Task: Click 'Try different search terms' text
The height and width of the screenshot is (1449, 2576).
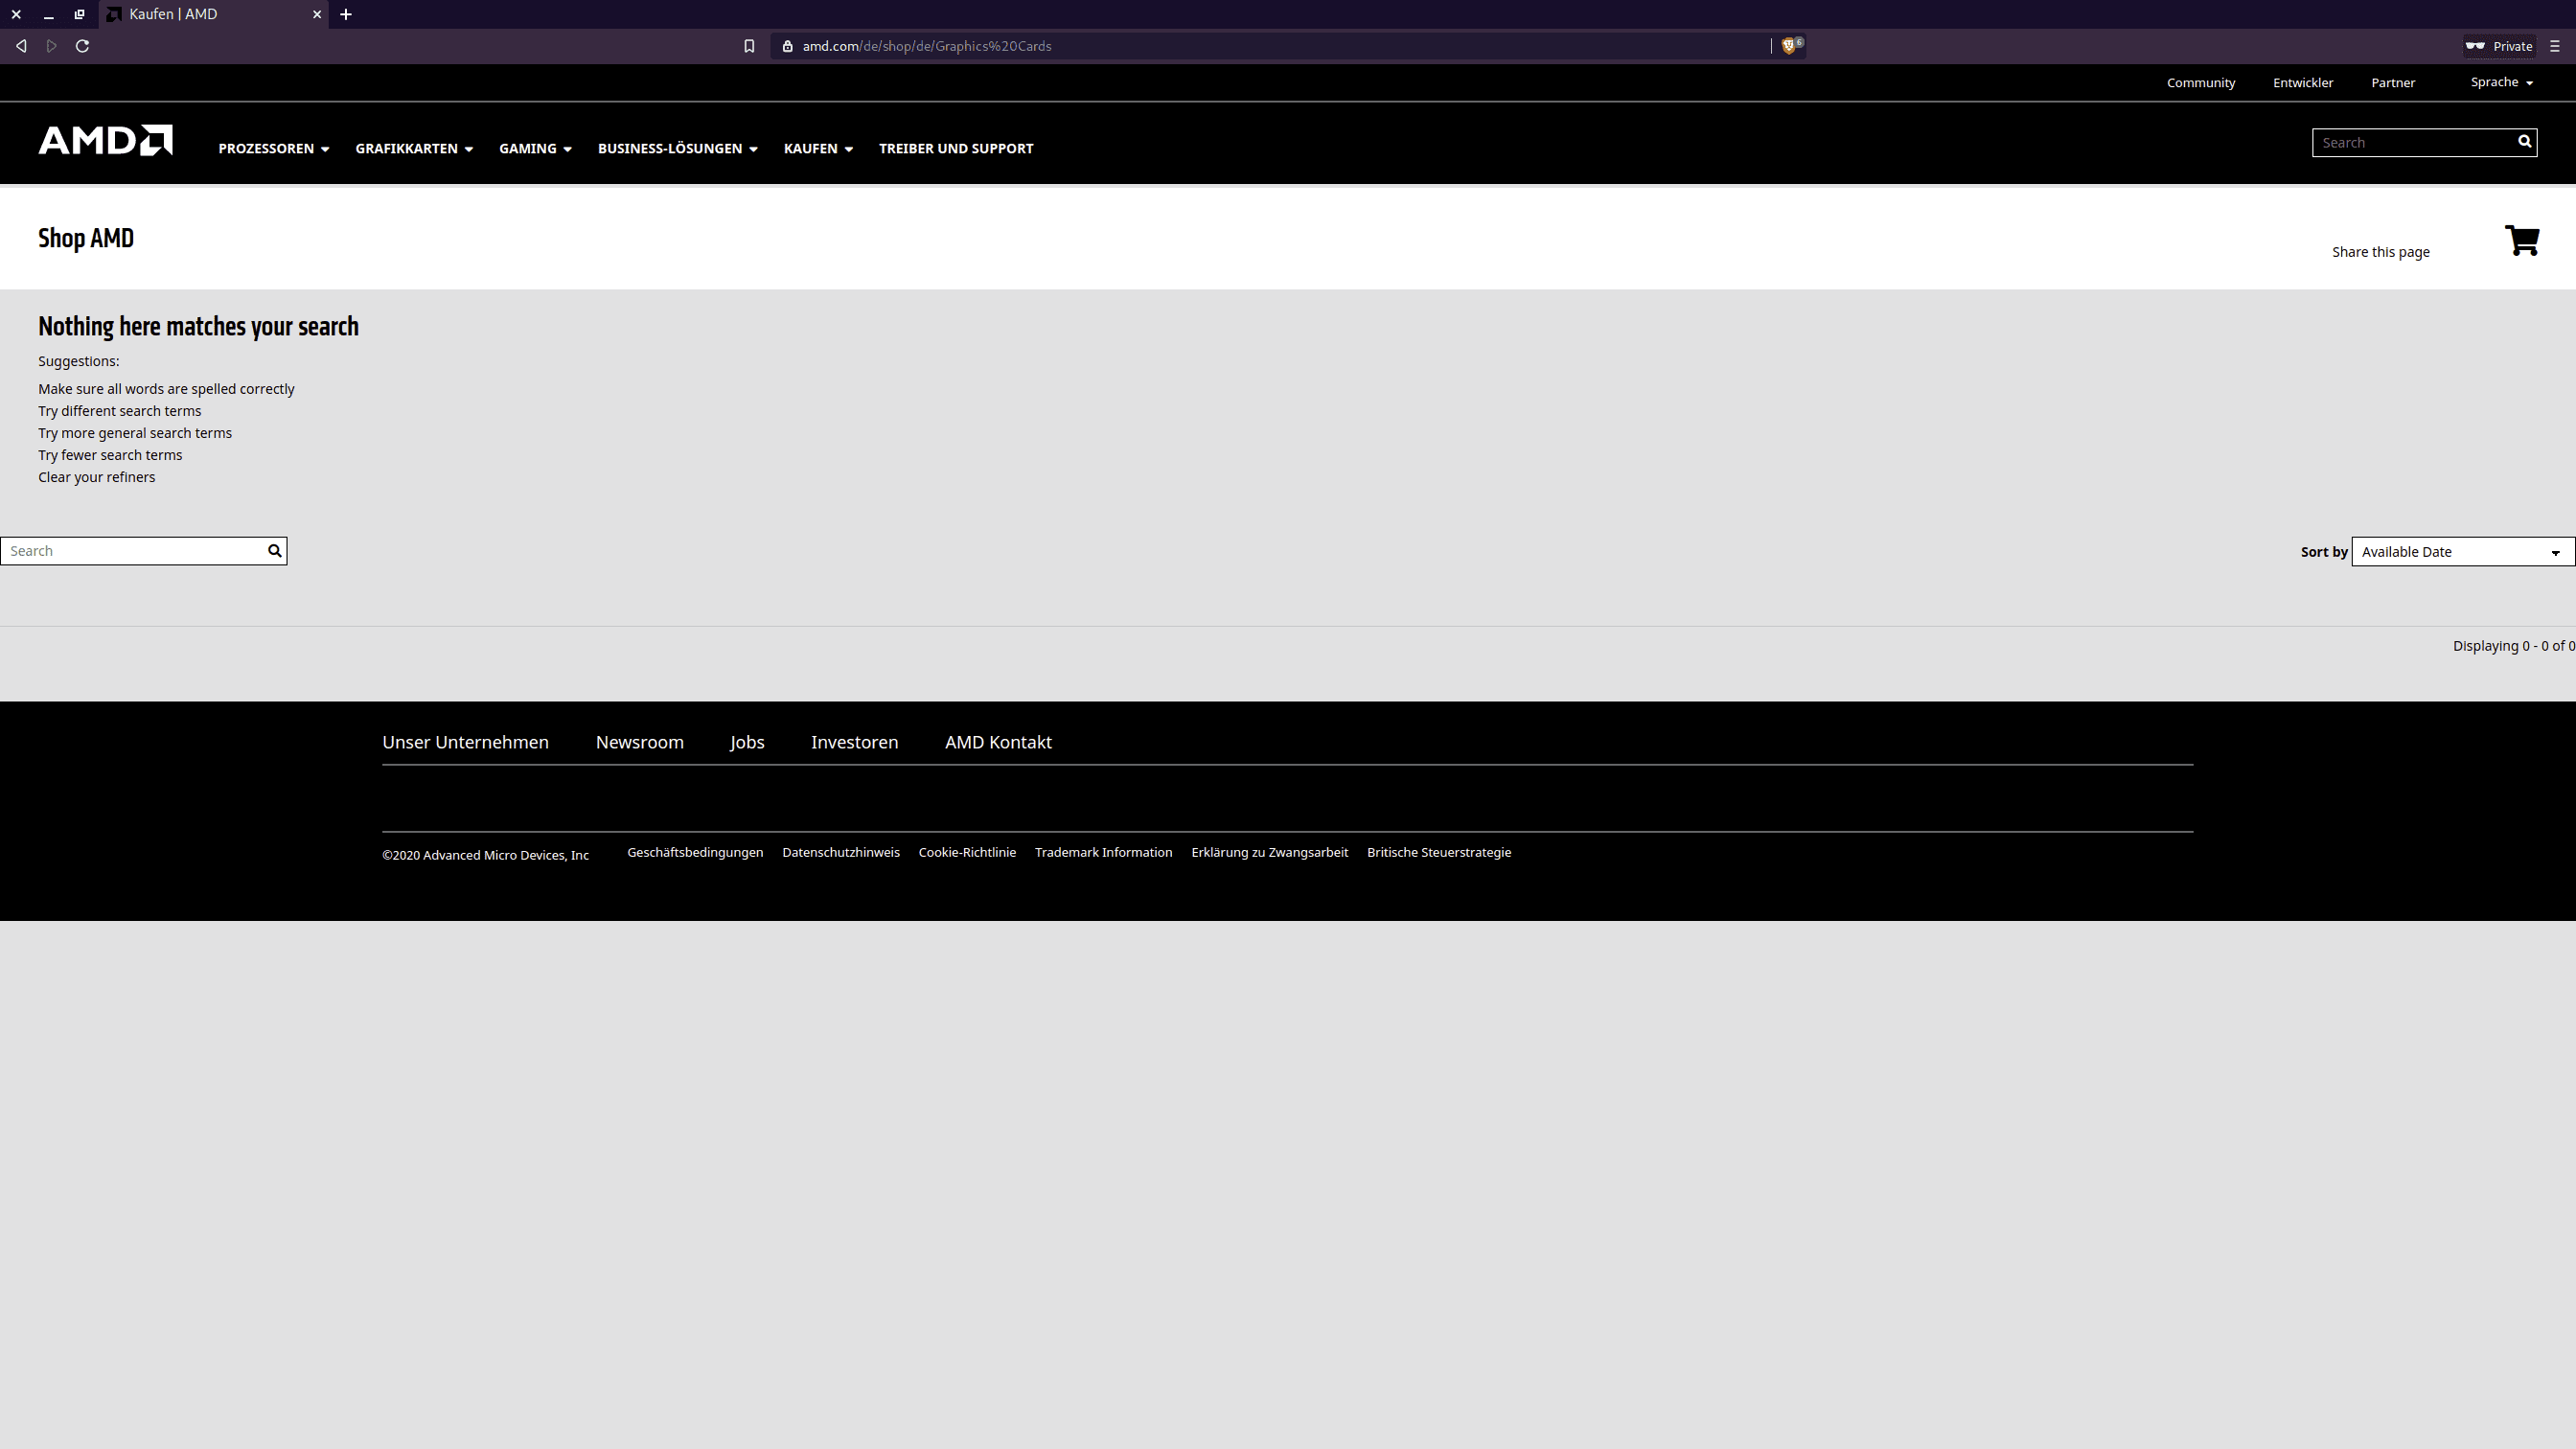Action: coord(120,411)
